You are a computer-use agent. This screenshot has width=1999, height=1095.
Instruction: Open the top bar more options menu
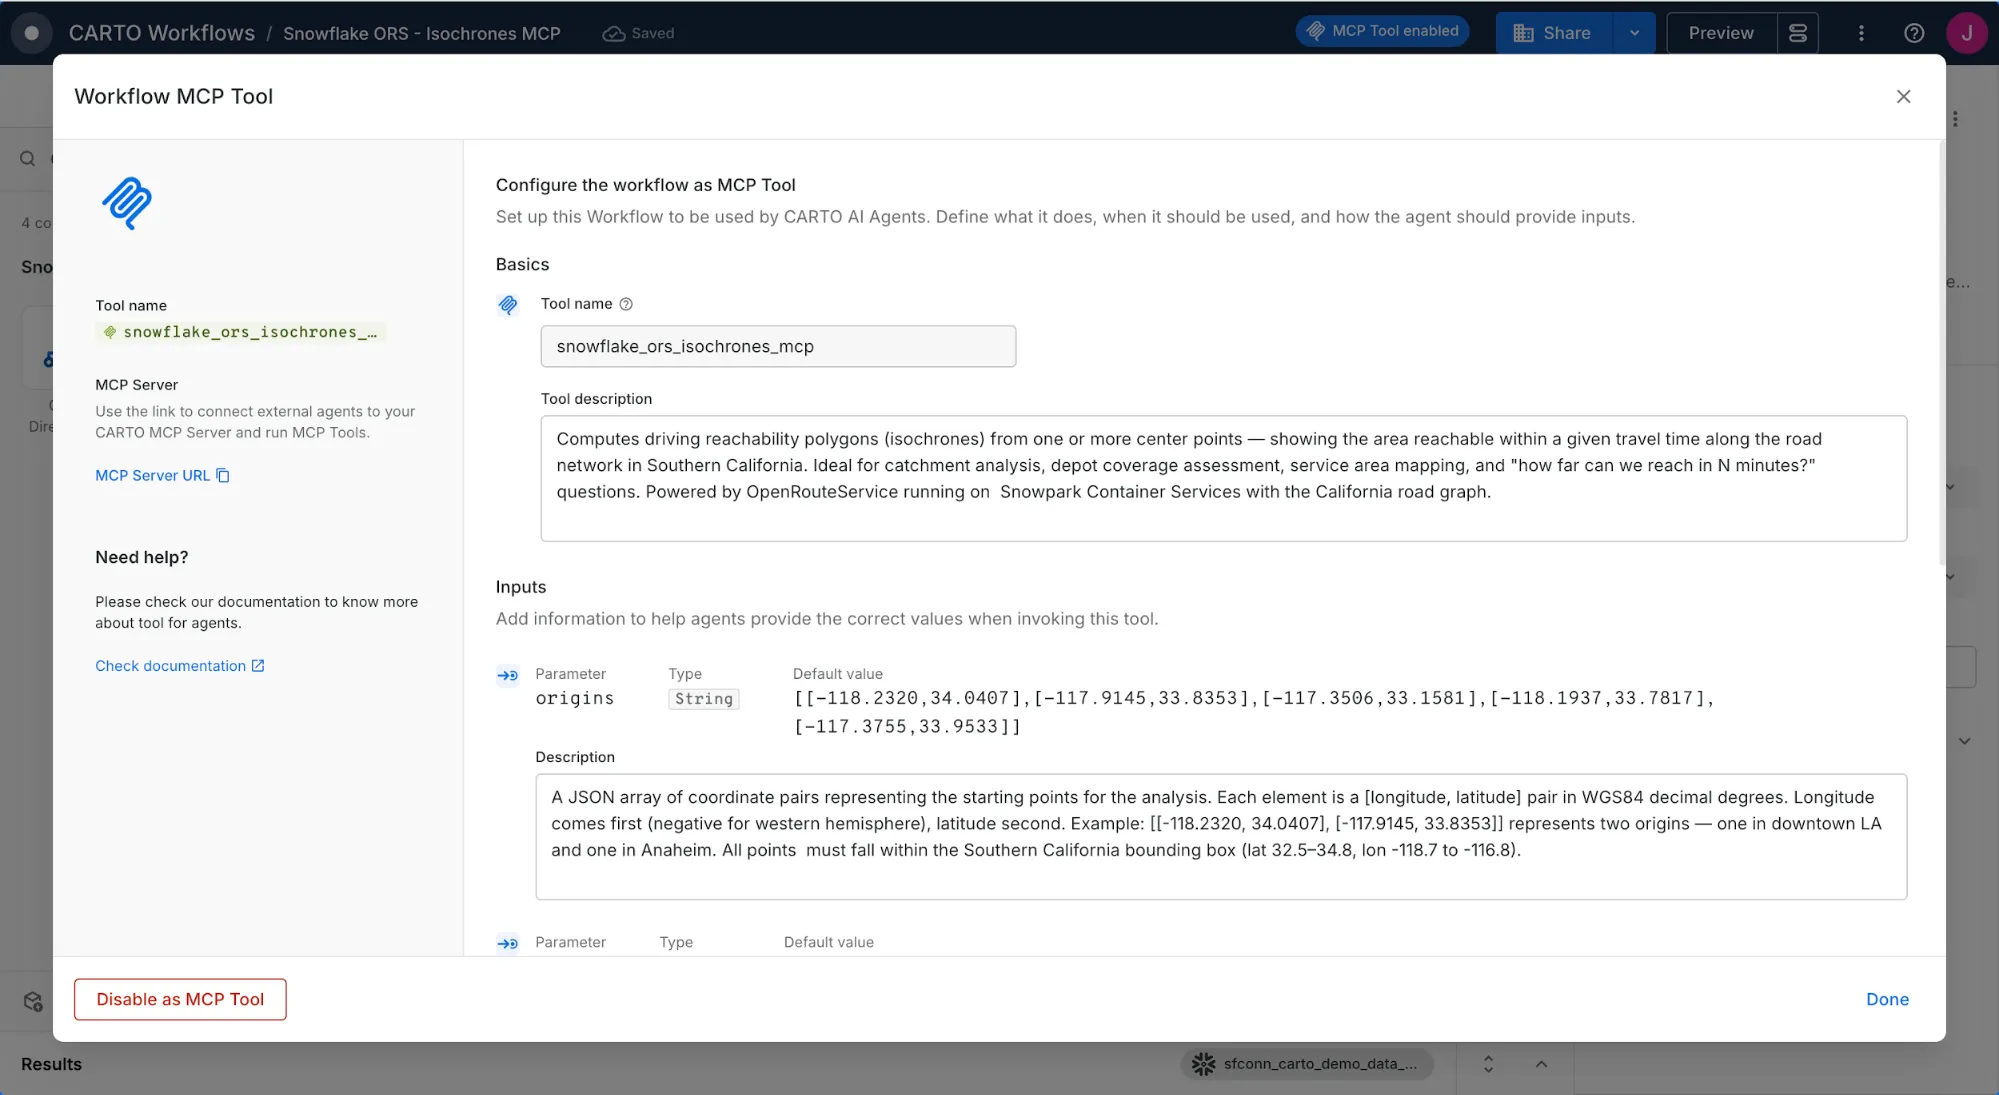(1861, 33)
